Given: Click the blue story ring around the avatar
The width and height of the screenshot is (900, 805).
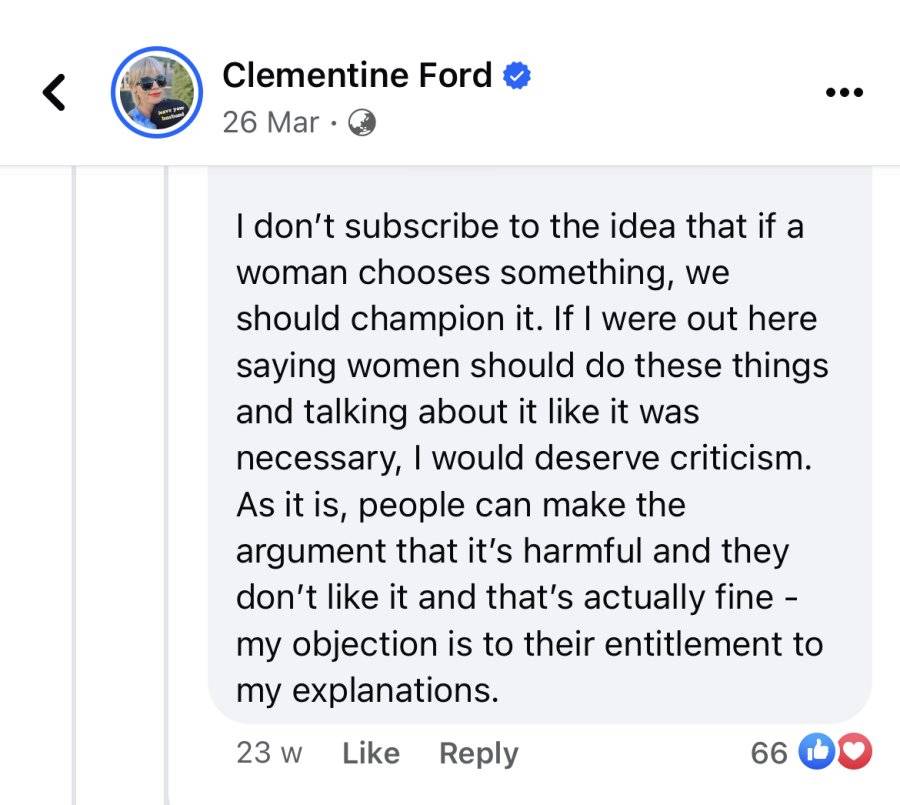Looking at the screenshot, I should 157,92.
